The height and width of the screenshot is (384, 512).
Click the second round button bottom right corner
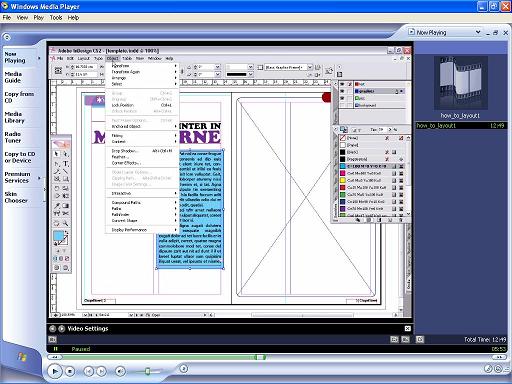(498, 369)
